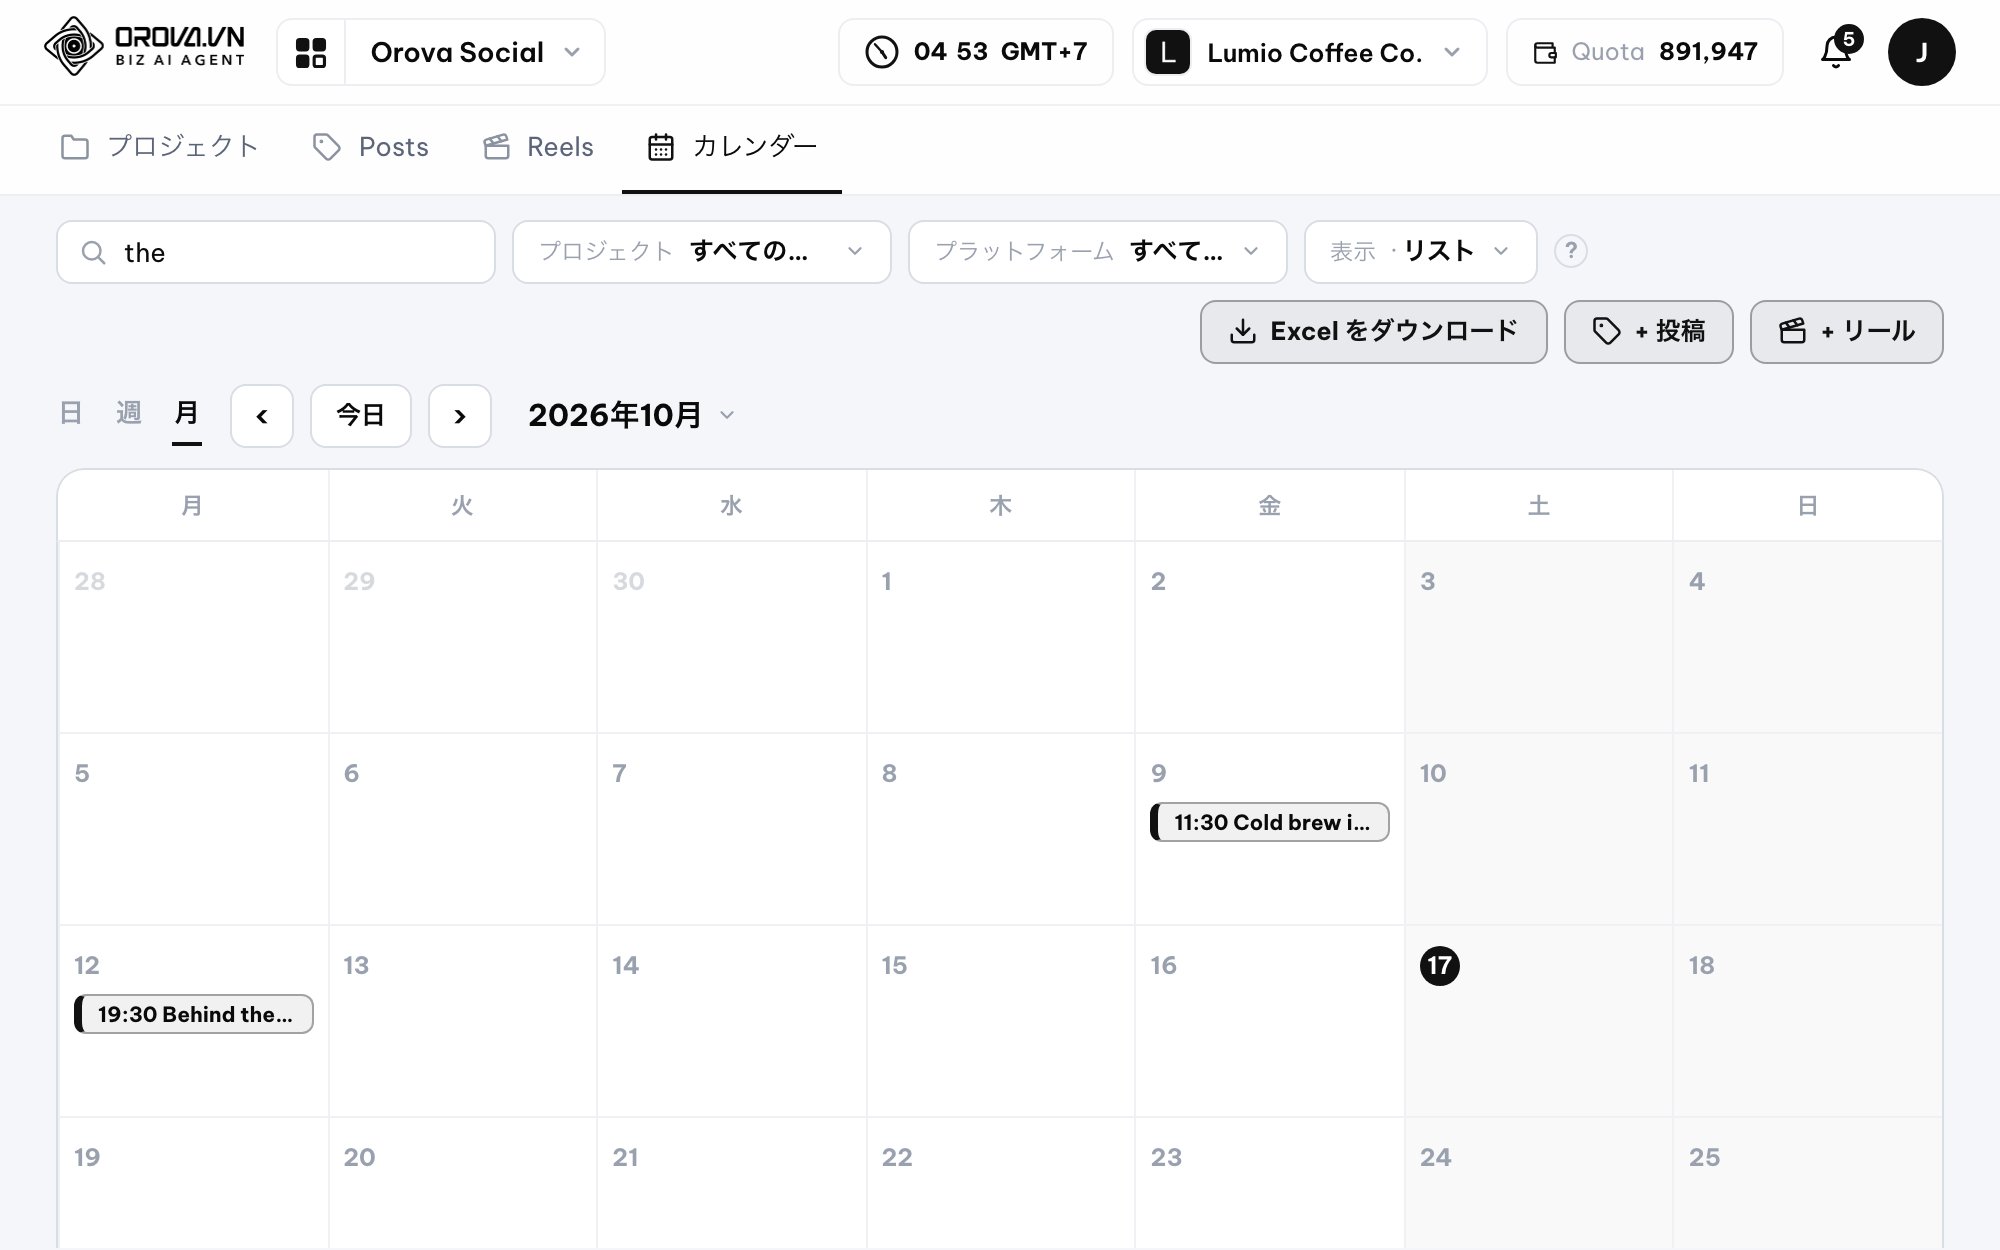The image size is (2000, 1250).
Task: Expand the Lumio Coffee Co. workspace dropdown
Action: coord(1310,52)
